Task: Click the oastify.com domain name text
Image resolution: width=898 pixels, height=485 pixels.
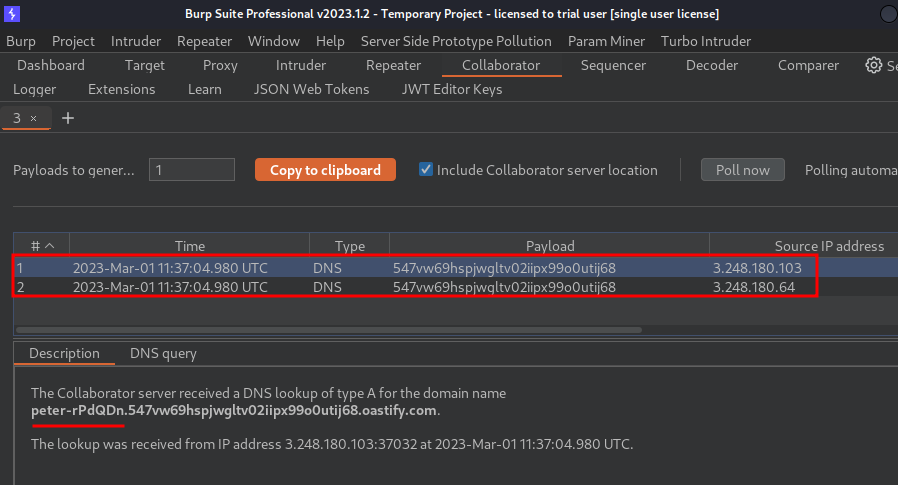Action: (x=234, y=411)
